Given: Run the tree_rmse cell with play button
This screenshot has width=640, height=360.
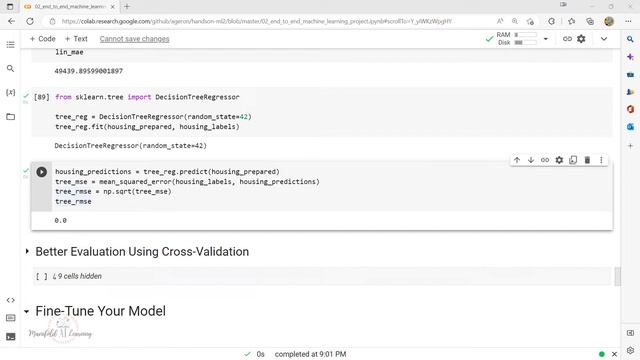Looking at the screenshot, I should click(42, 172).
